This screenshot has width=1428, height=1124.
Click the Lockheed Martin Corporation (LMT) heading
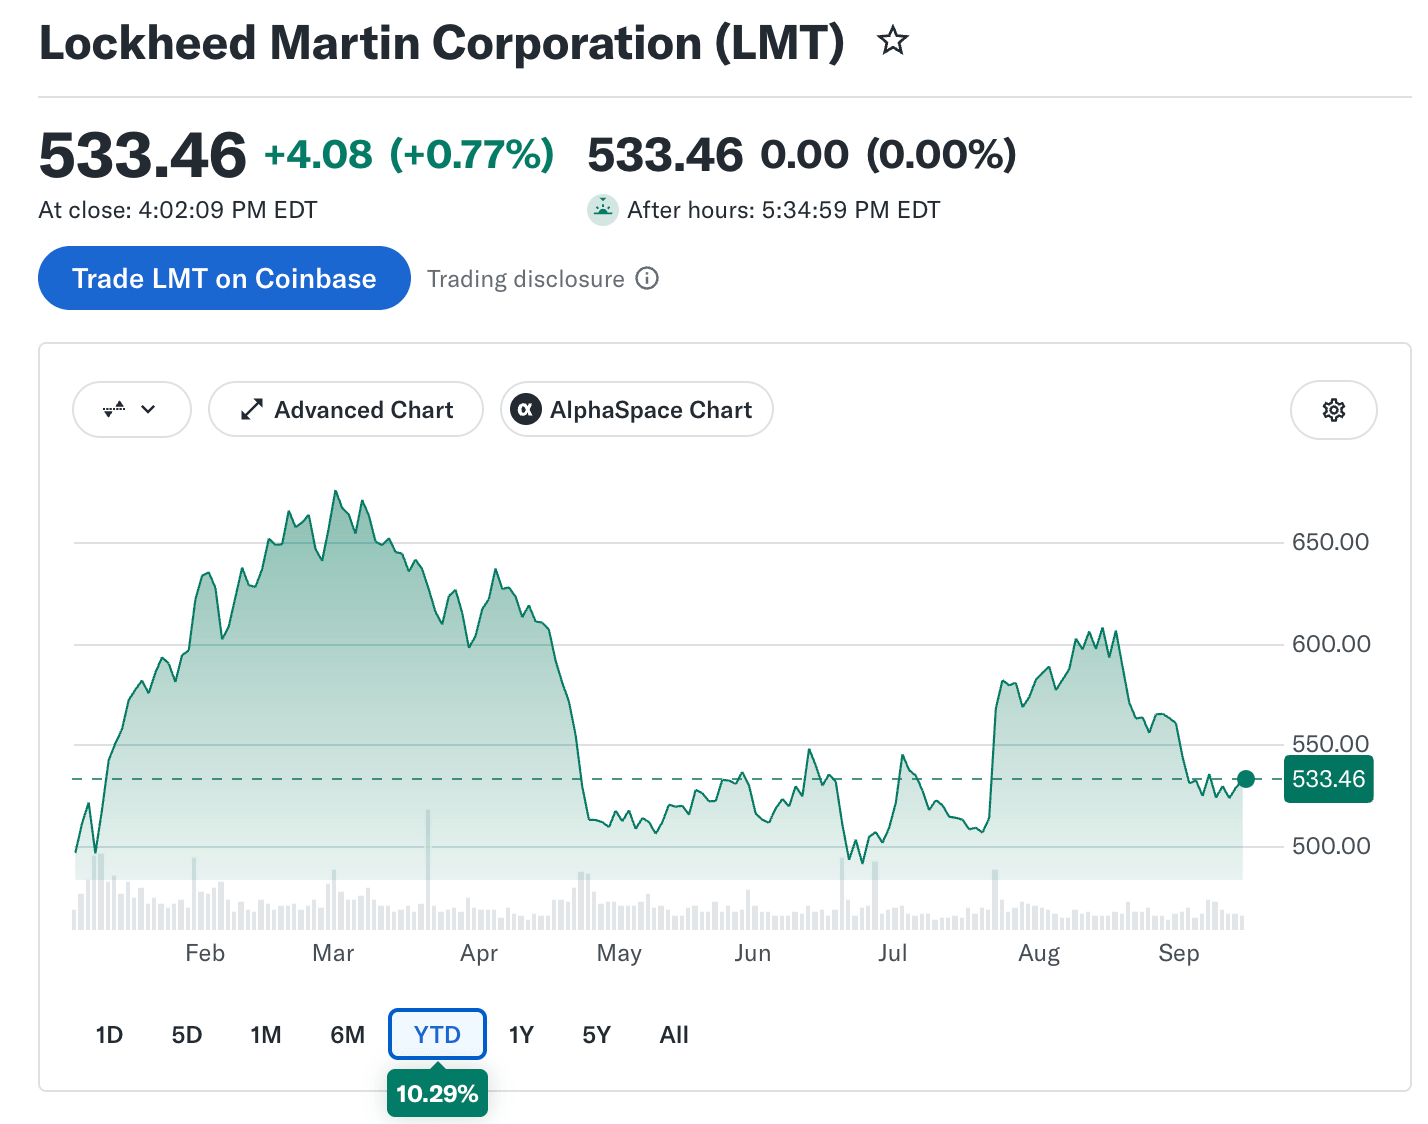click(441, 43)
